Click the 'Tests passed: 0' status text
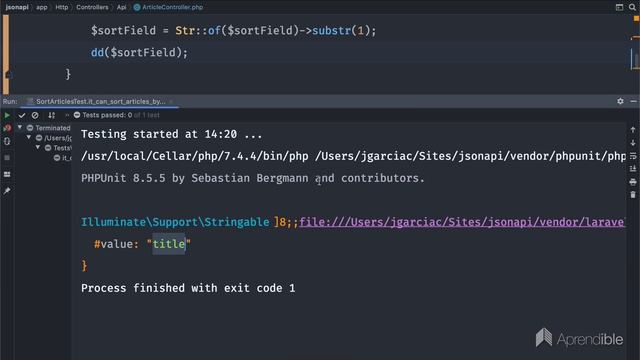 click(107, 115)
